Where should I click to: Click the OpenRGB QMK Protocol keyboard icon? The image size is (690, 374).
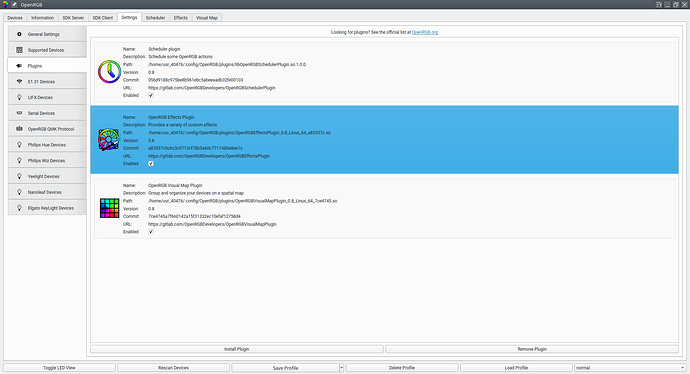click(x=19, y=129)
